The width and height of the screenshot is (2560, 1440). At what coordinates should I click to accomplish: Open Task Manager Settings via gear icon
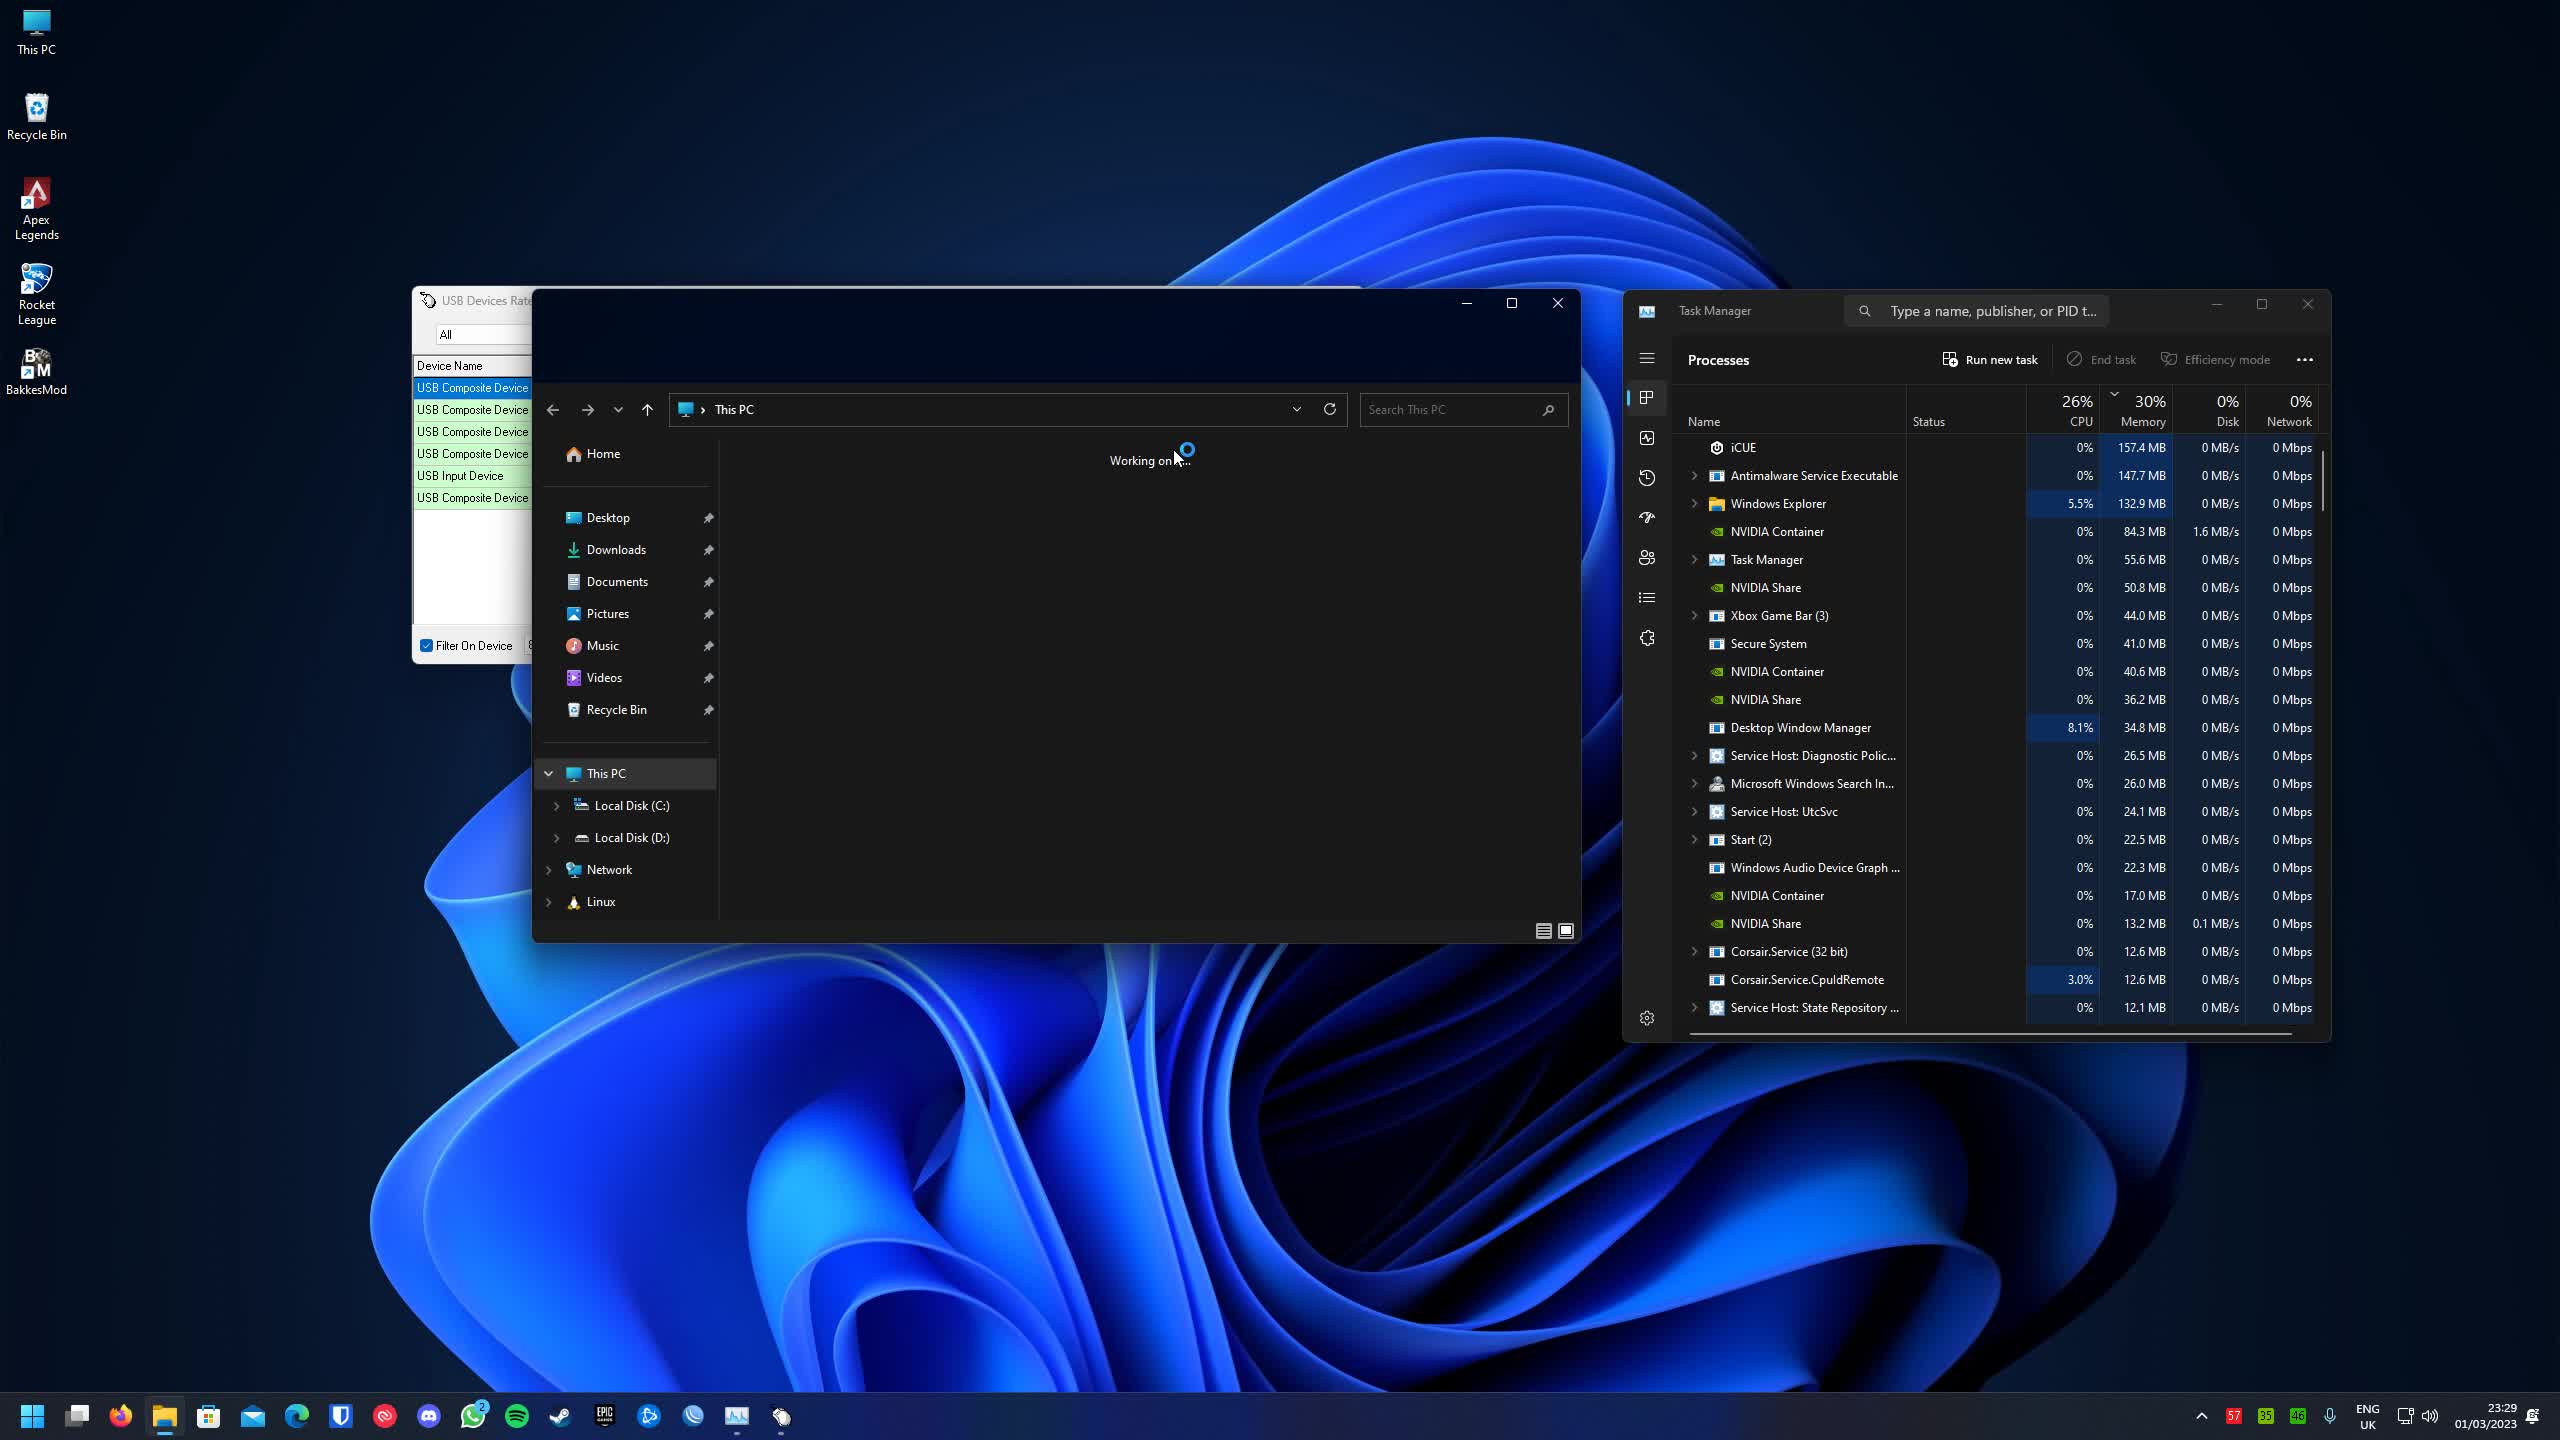(x=1647, y=1017)
